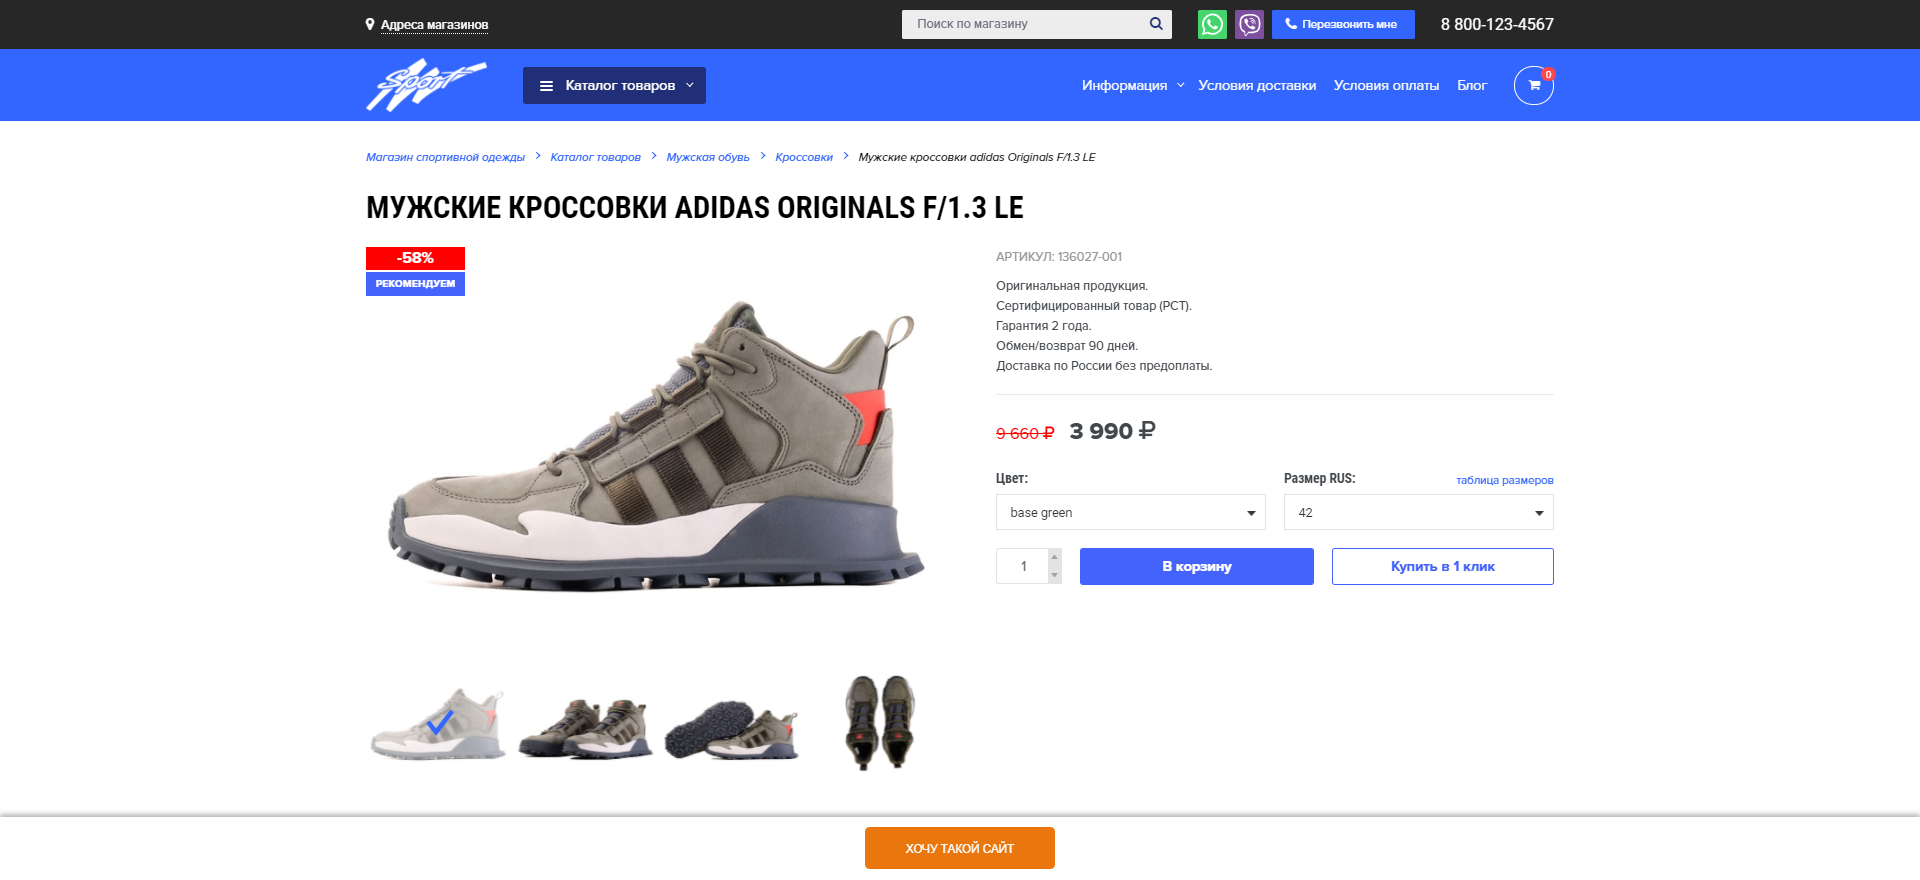Open the Блог page
This screenshot has width=1920, height=880.
point(1471,86)
